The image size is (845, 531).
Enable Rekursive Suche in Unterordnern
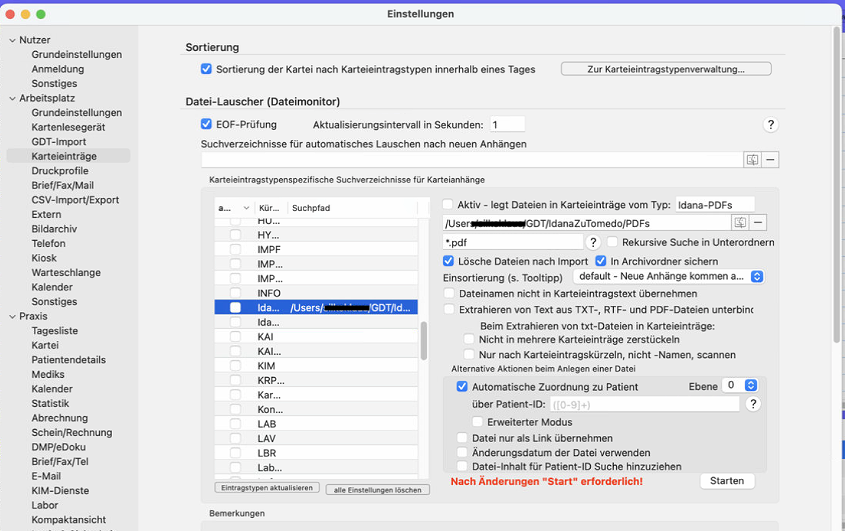click(x=612, y=242)
